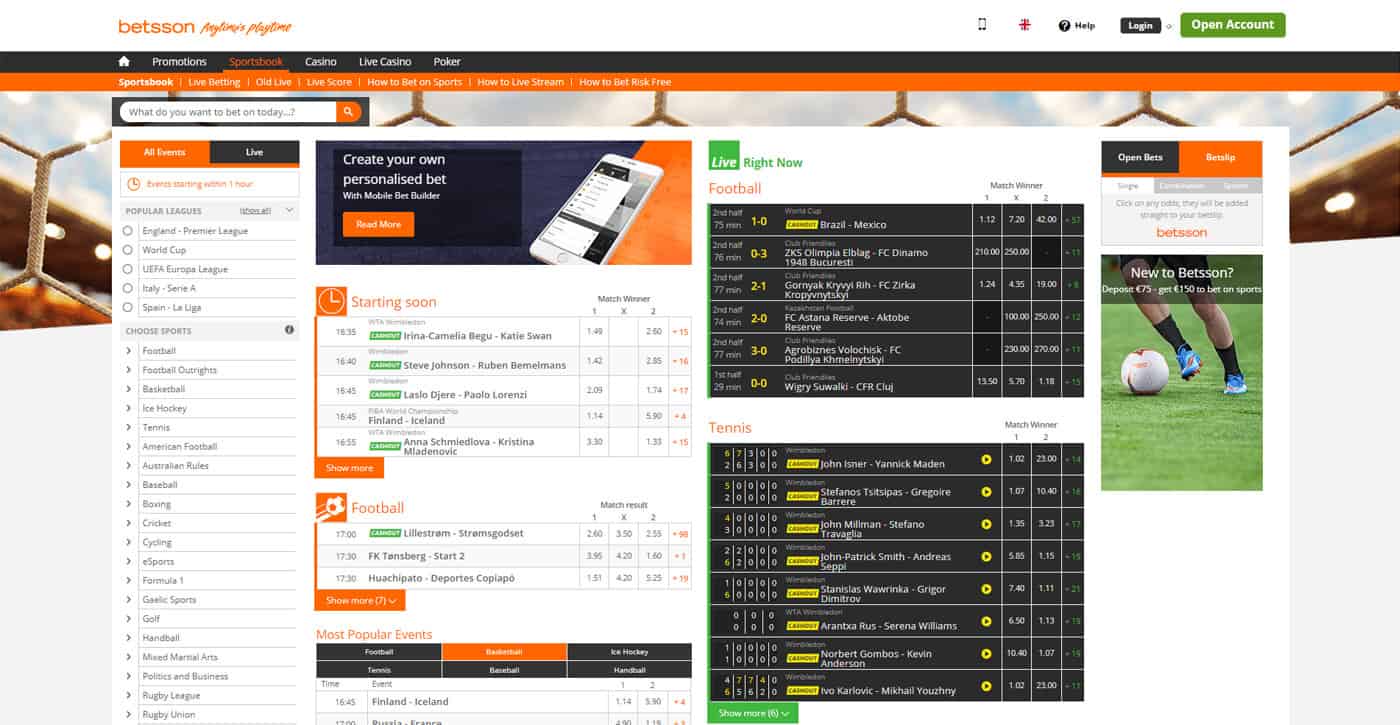Click the show all link for leagues

click(255, 211)
